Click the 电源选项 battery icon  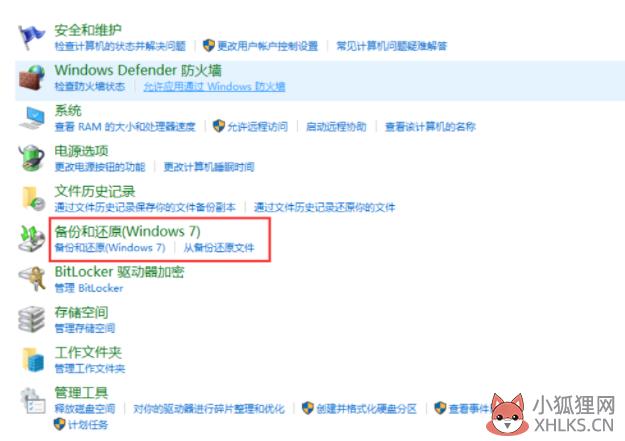coord(31,158)
